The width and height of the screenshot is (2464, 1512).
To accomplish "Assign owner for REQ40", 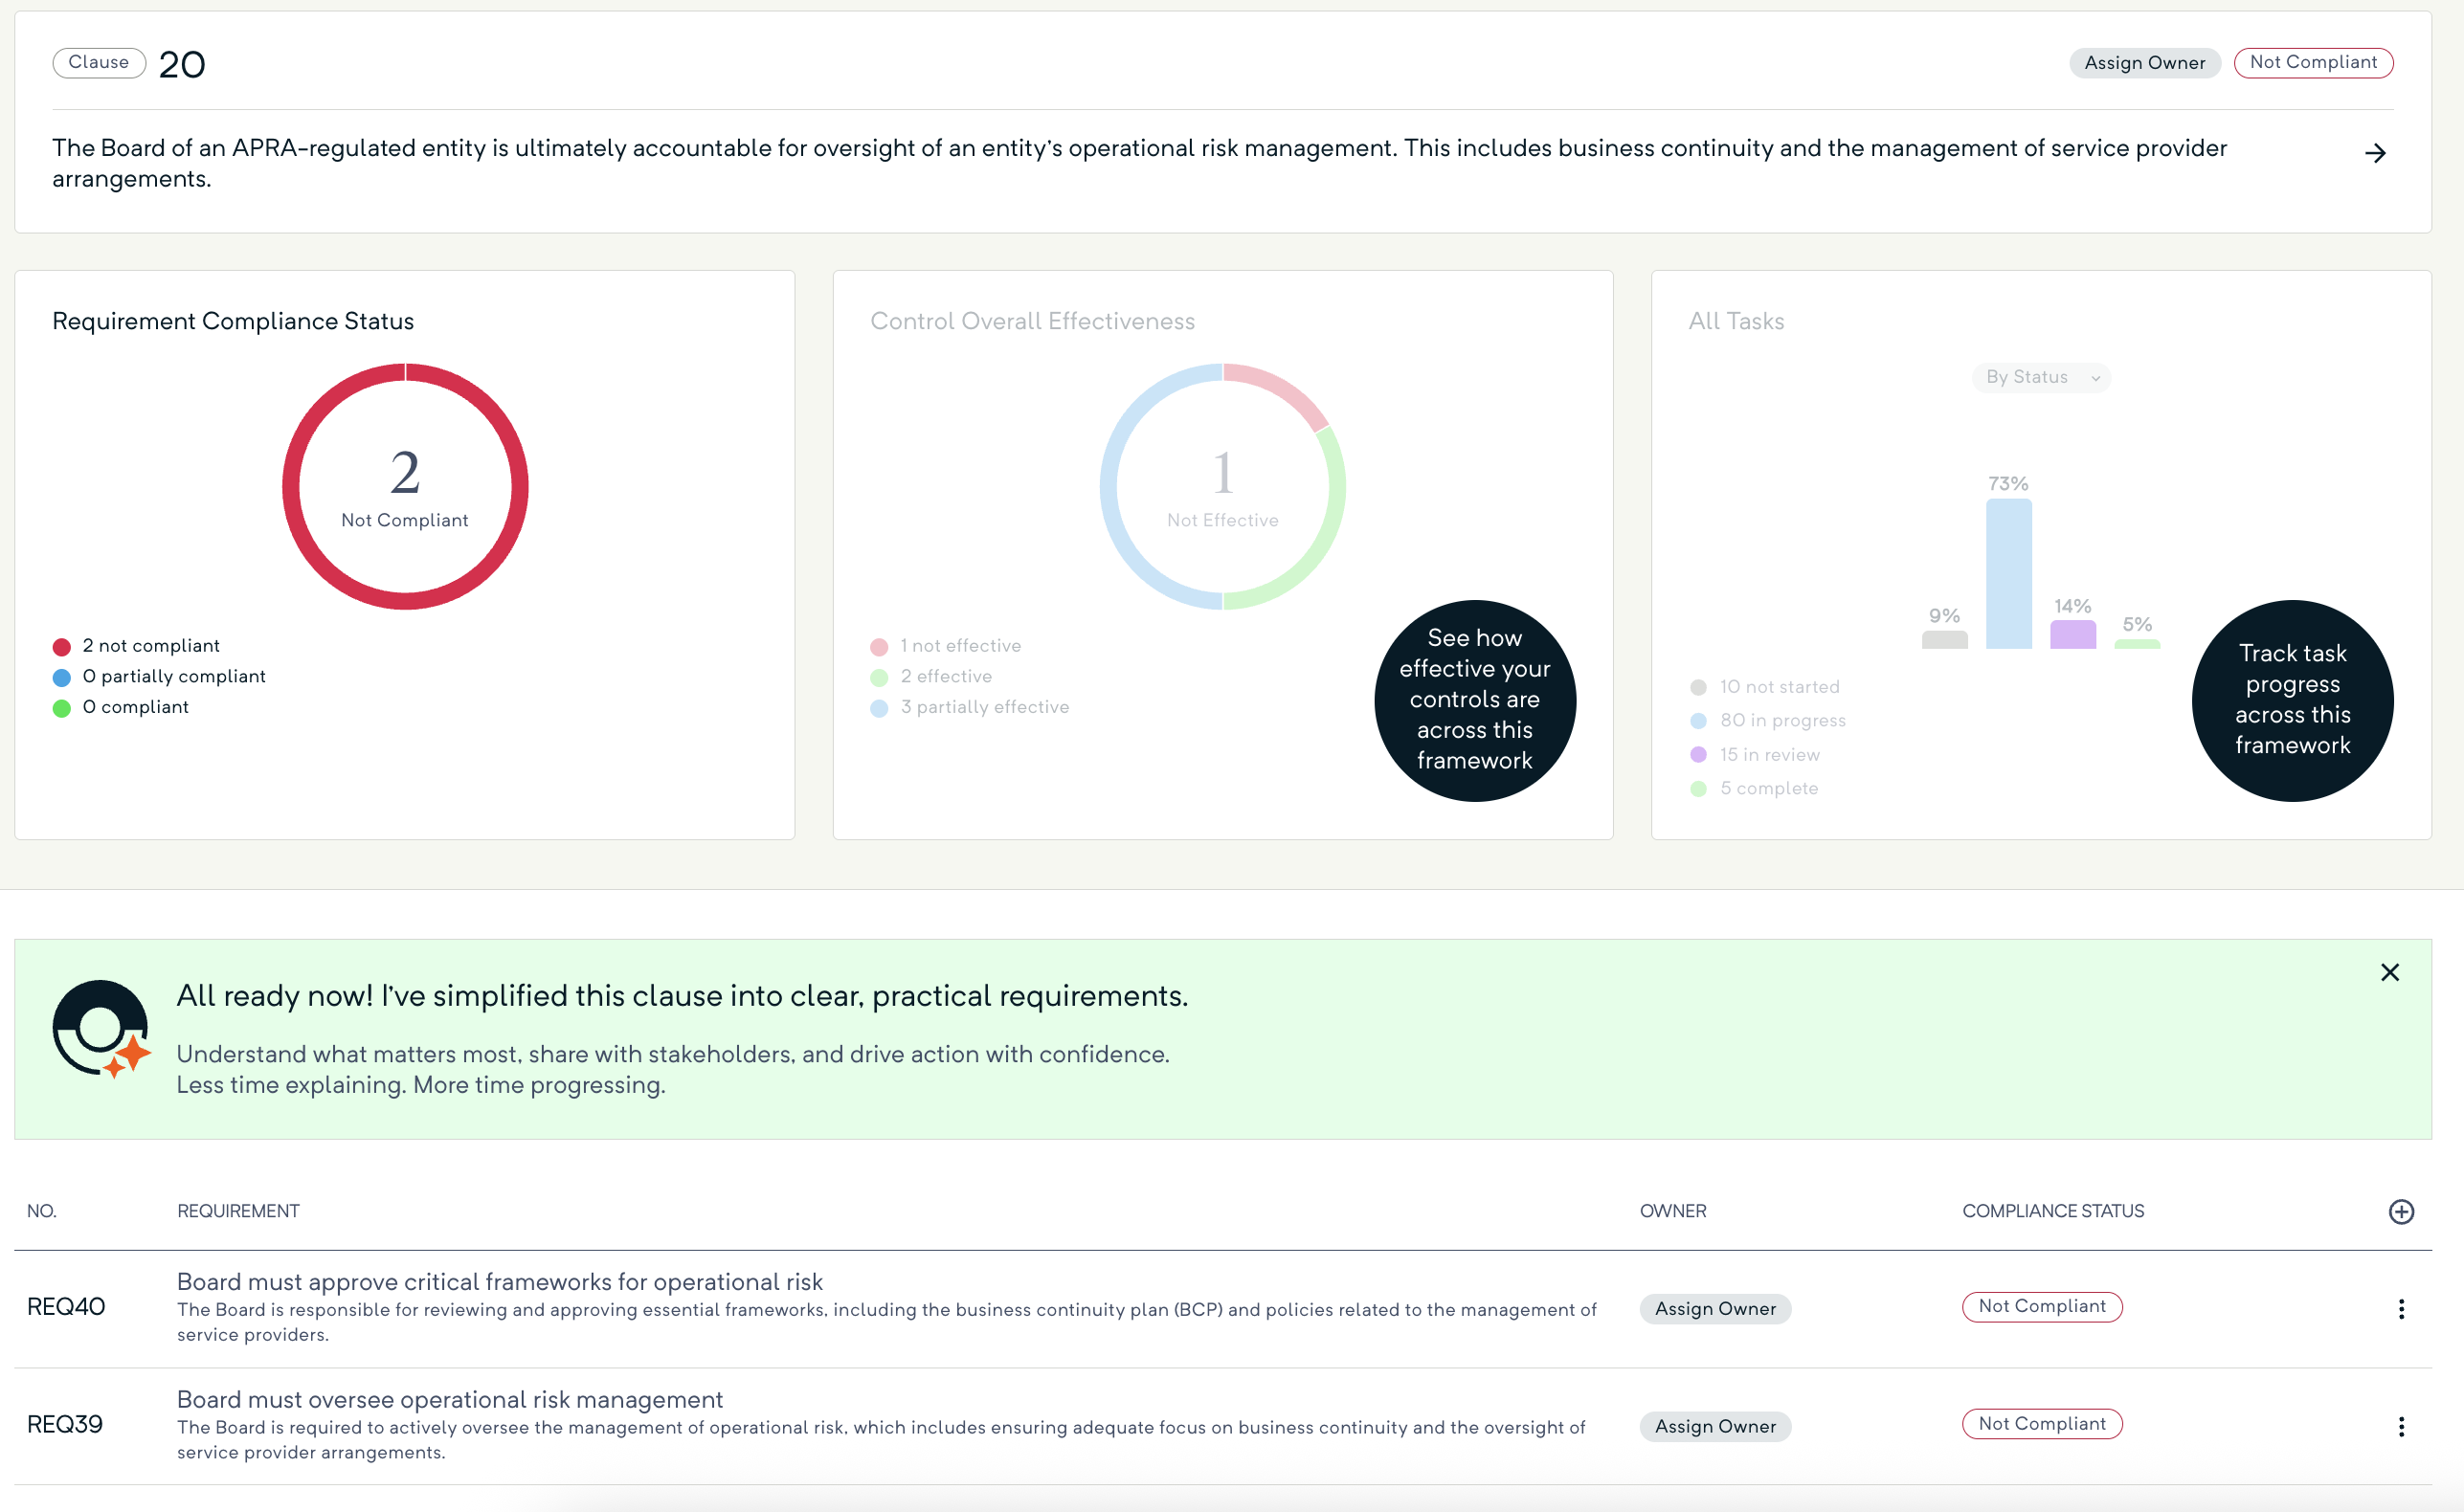I will (1714, 1308).
